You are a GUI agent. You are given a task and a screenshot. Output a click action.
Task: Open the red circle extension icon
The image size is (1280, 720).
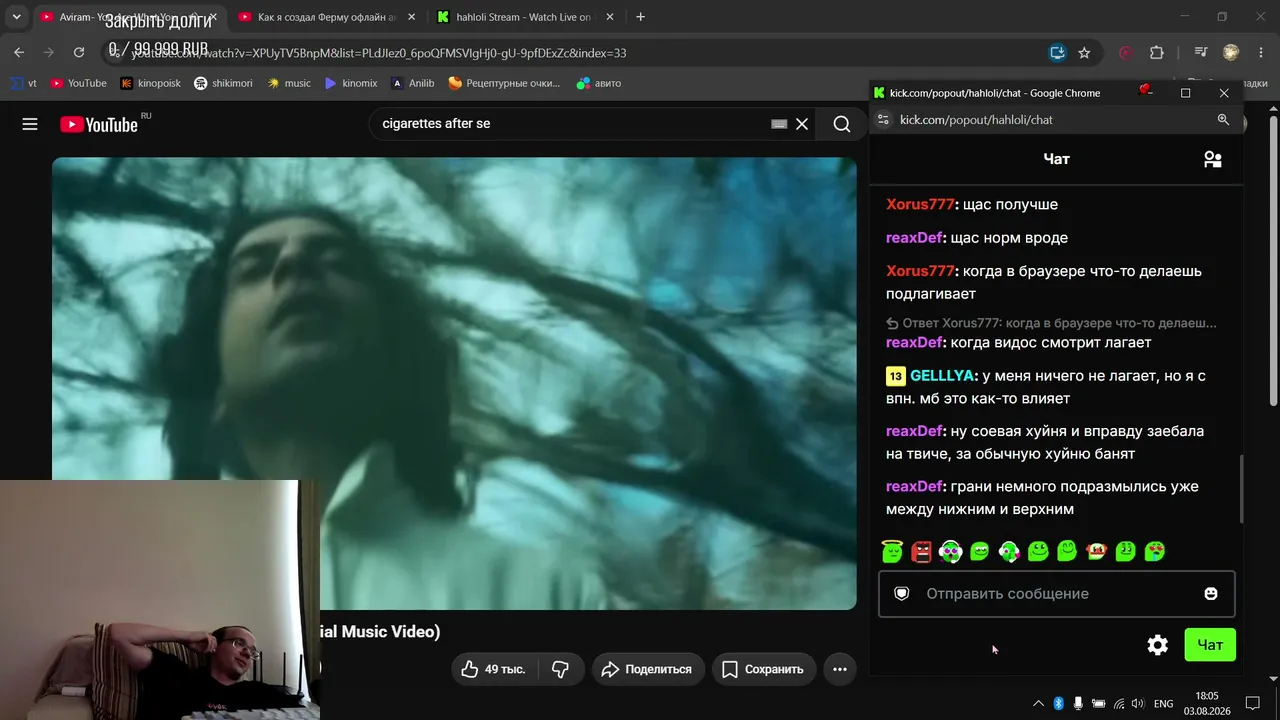pos(1126,53)
